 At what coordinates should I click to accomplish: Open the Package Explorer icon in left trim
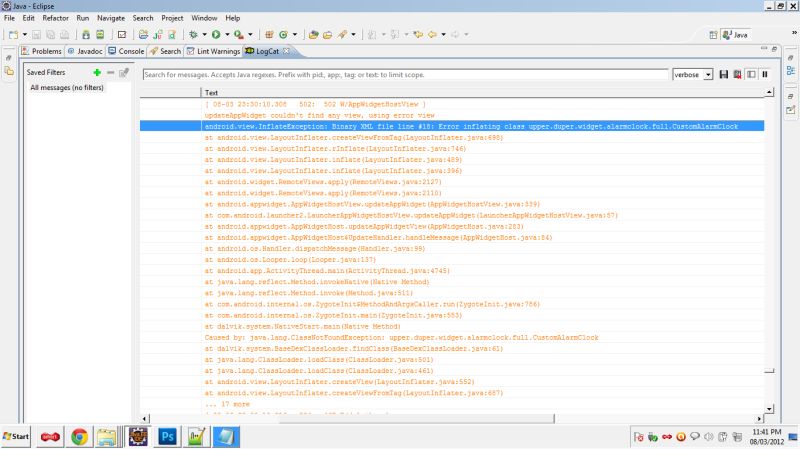point(9,71)
